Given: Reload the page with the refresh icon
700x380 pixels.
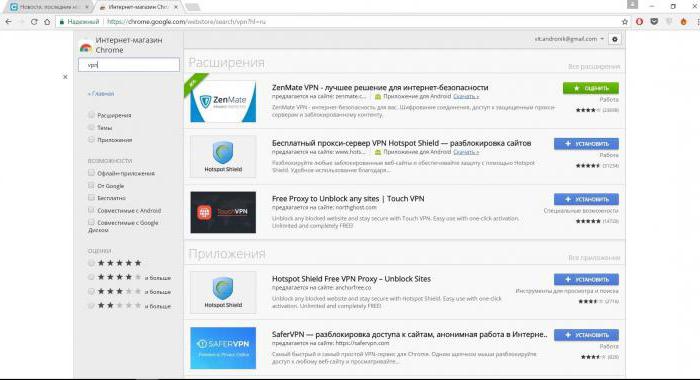Looking at the screenshot, I should click(34, 21).
